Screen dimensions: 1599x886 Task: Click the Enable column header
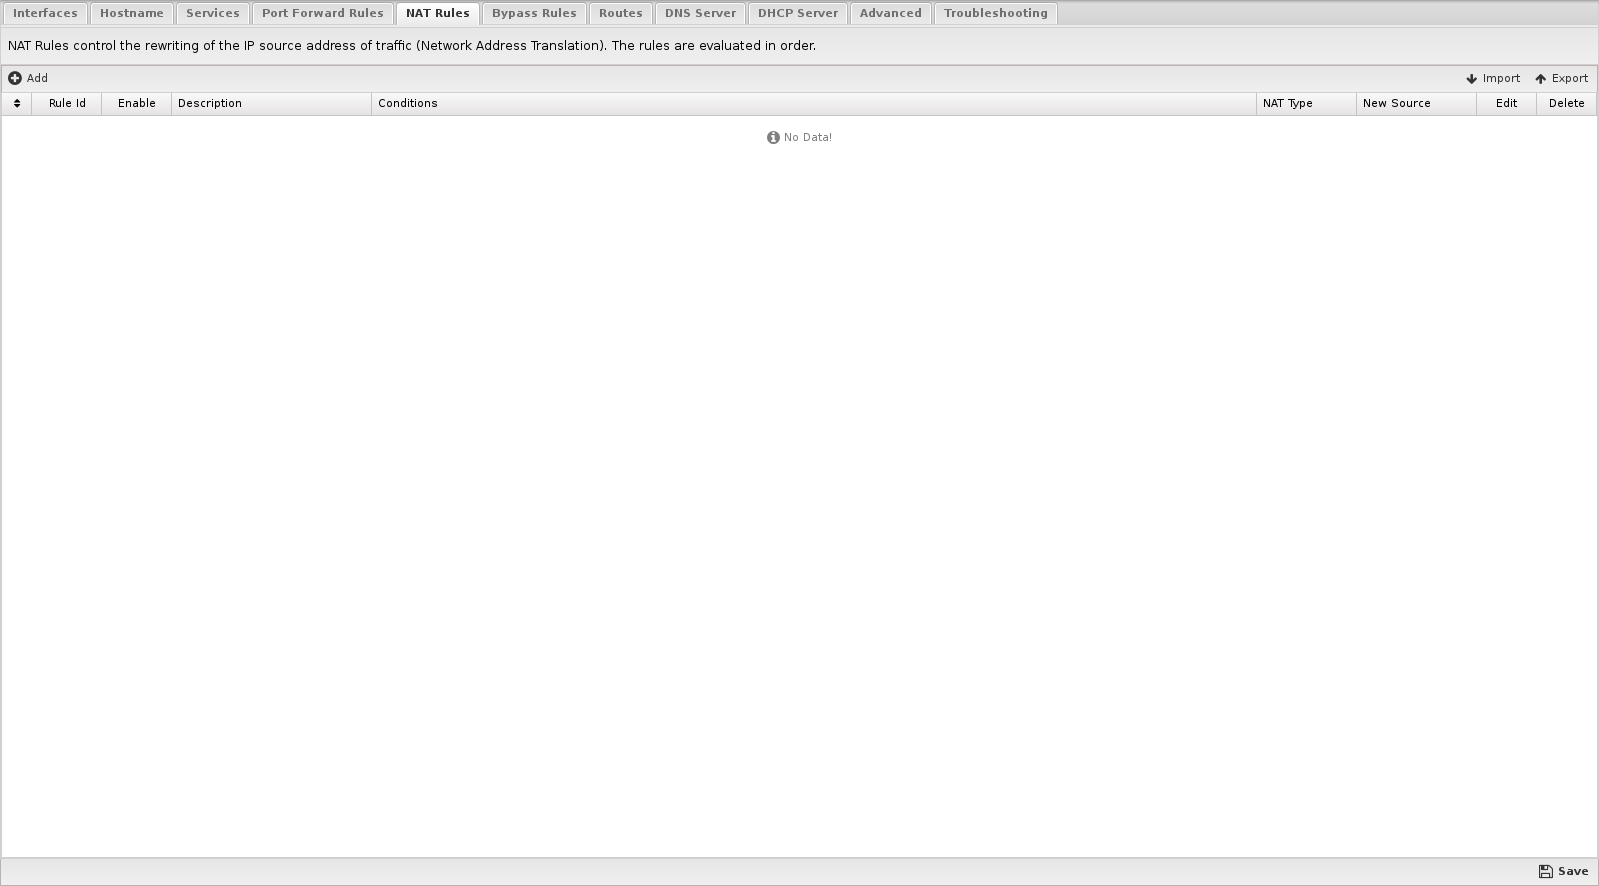point(137,103)
